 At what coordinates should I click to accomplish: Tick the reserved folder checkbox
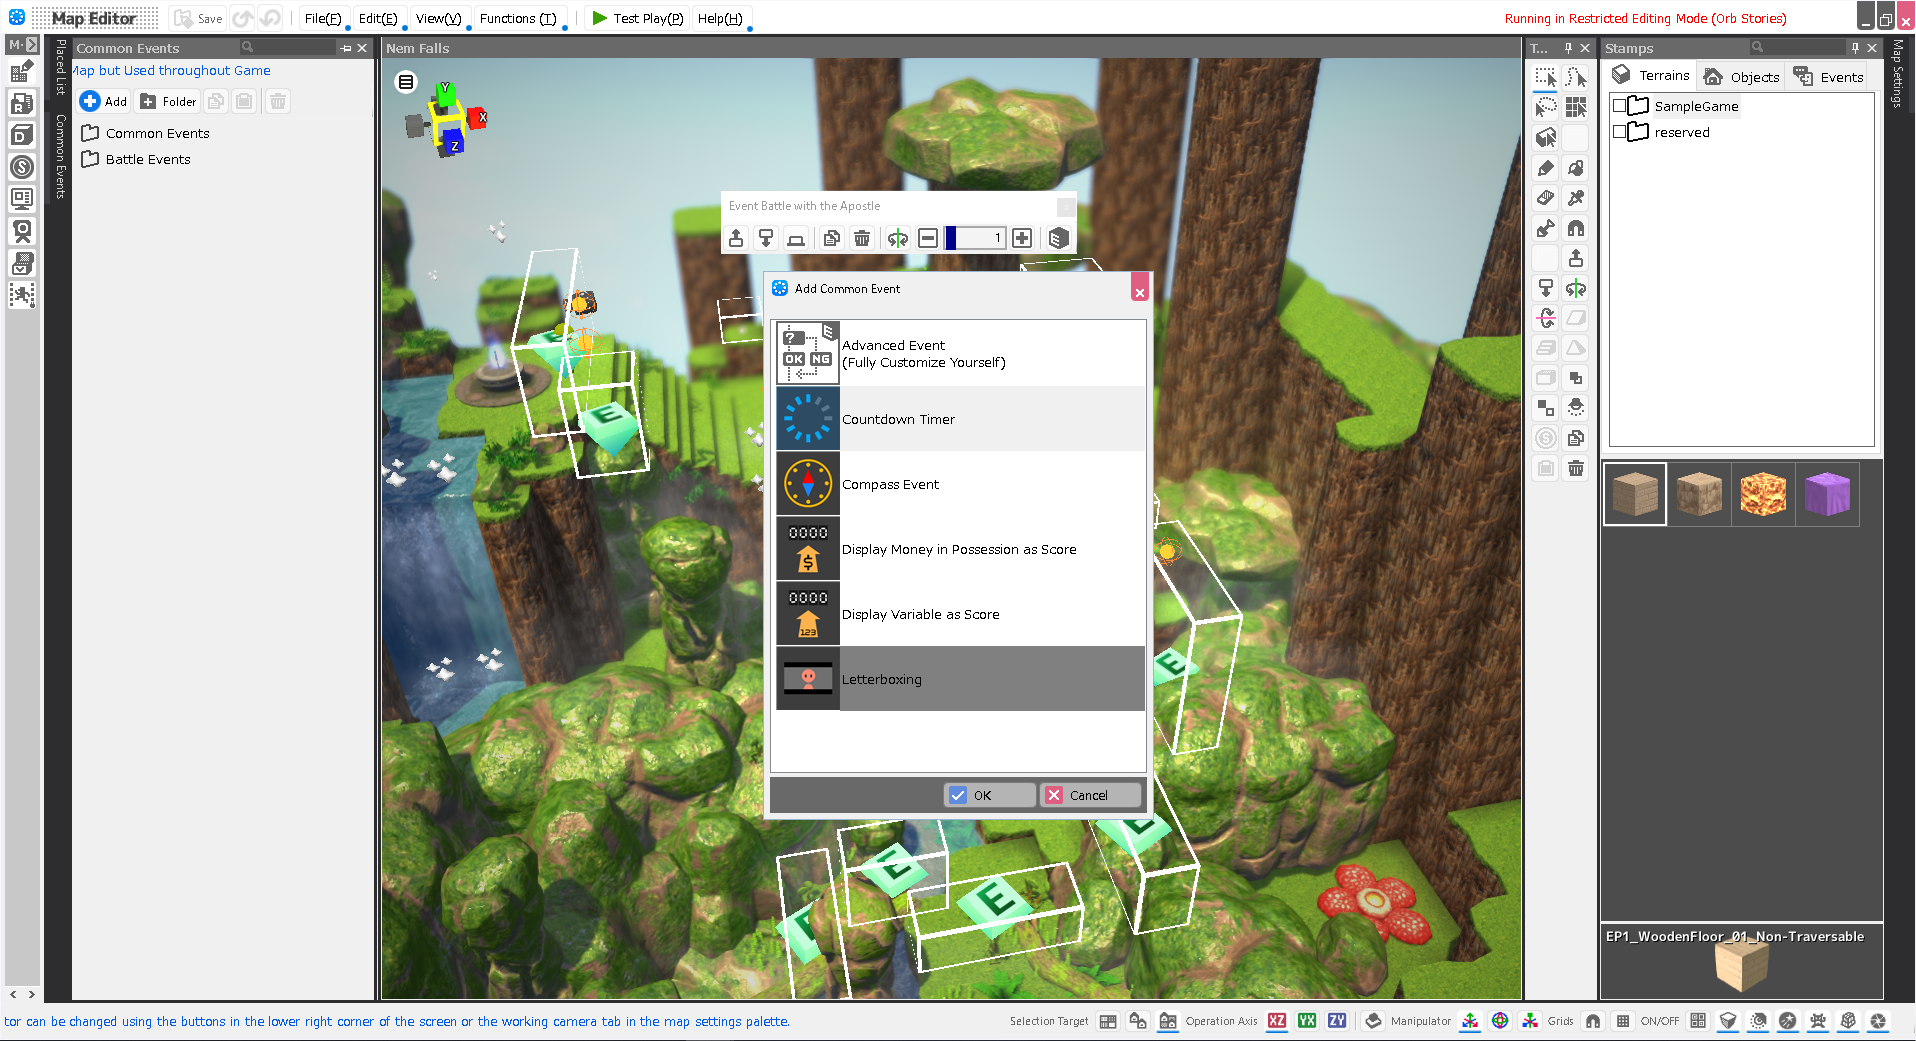point(1619,132)
